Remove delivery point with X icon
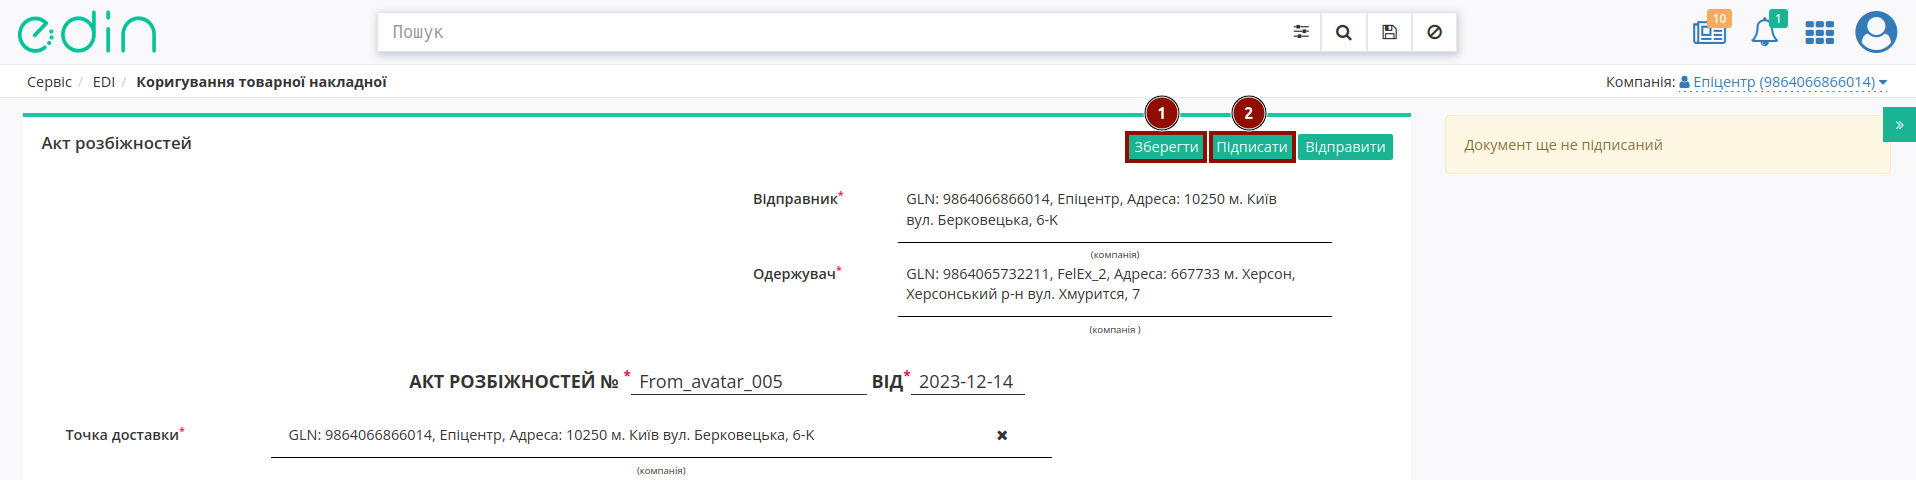1916x480 pixels. click(1002, 435)
